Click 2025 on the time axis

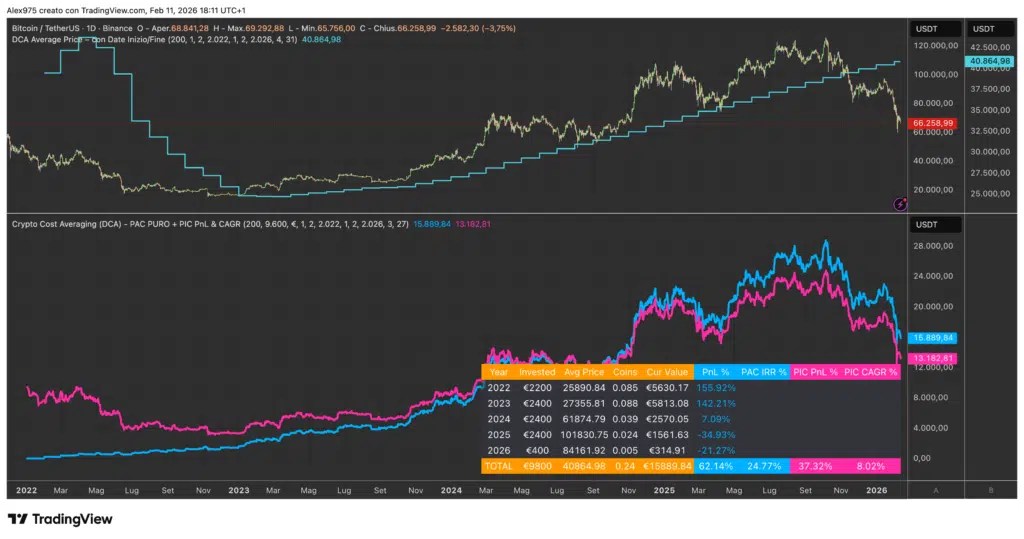click(664, 491)
